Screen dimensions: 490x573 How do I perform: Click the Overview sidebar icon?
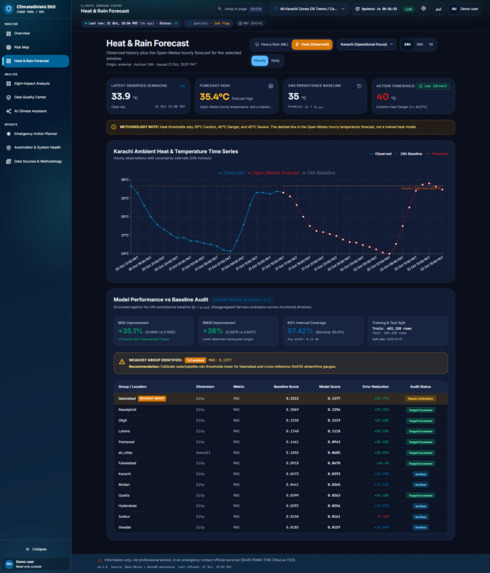8,33
